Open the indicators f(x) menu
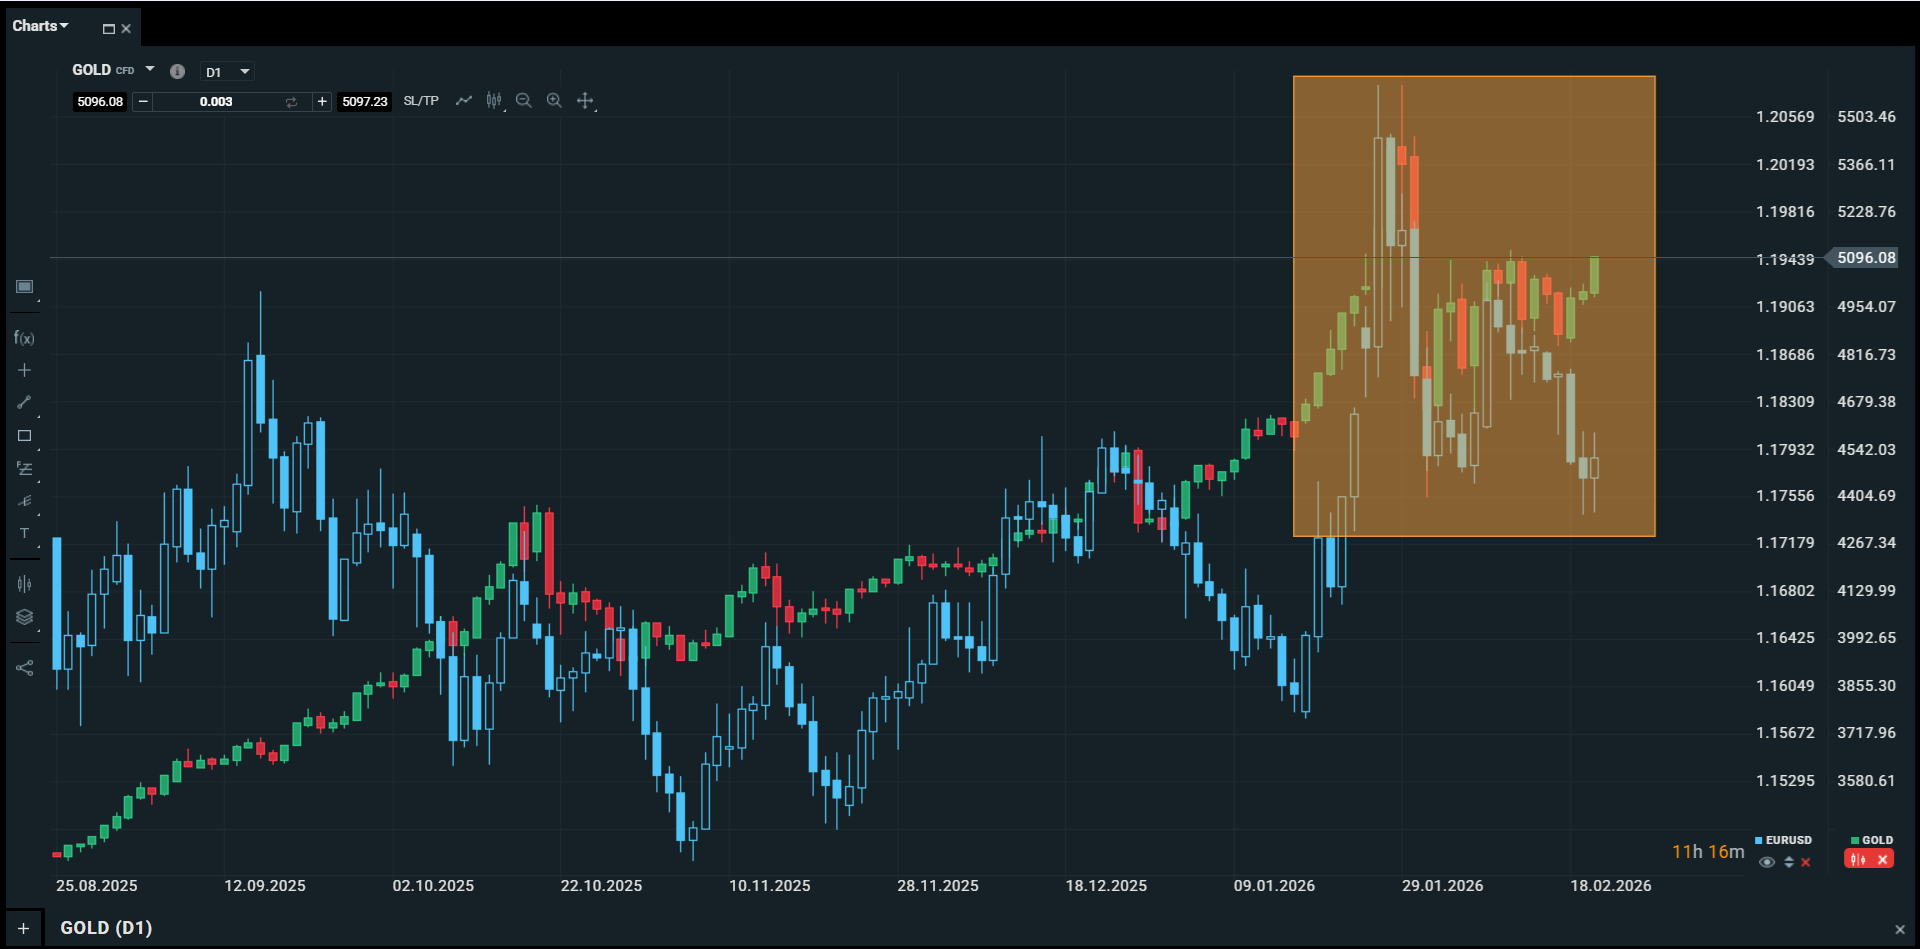The height and width of the screenshot is (949, 1920). click(24, 338)
